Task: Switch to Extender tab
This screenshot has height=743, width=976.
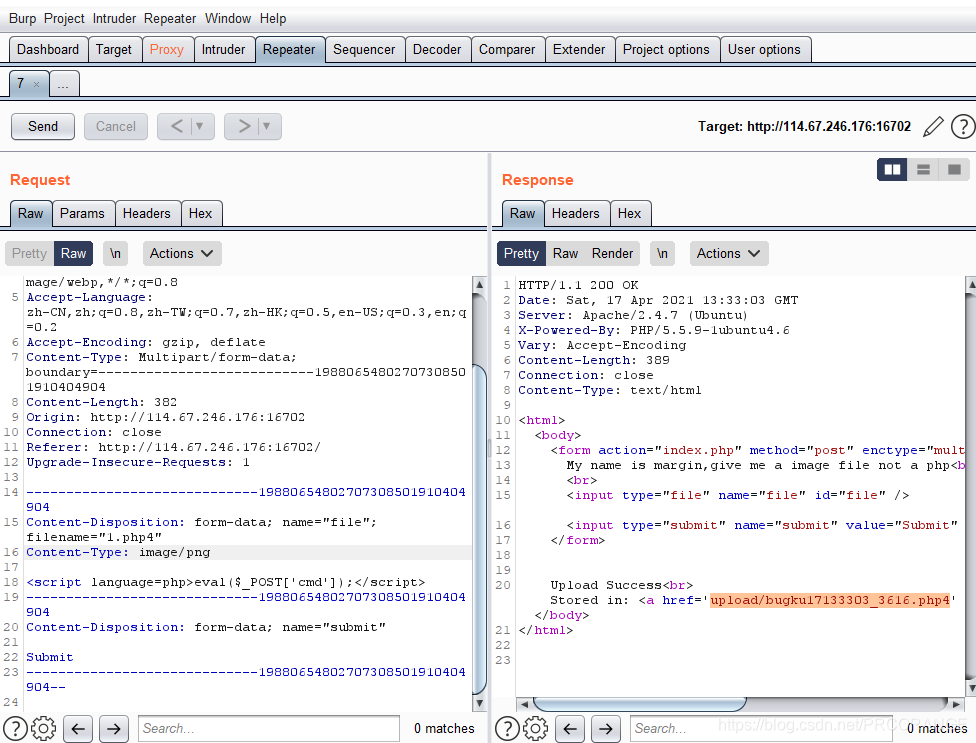Action: coord(579,50)
